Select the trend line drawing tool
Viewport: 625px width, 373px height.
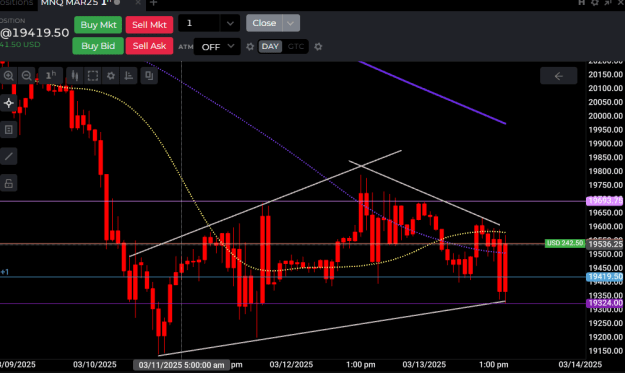coord(9,157)
